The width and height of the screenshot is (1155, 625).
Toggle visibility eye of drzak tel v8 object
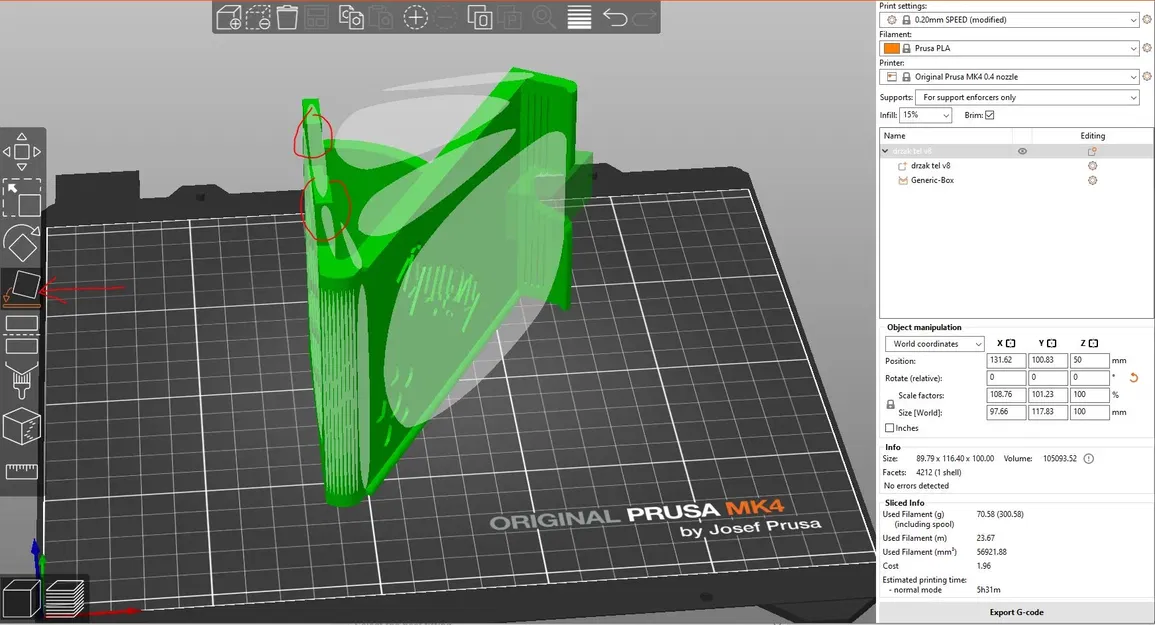(1022, 151)
